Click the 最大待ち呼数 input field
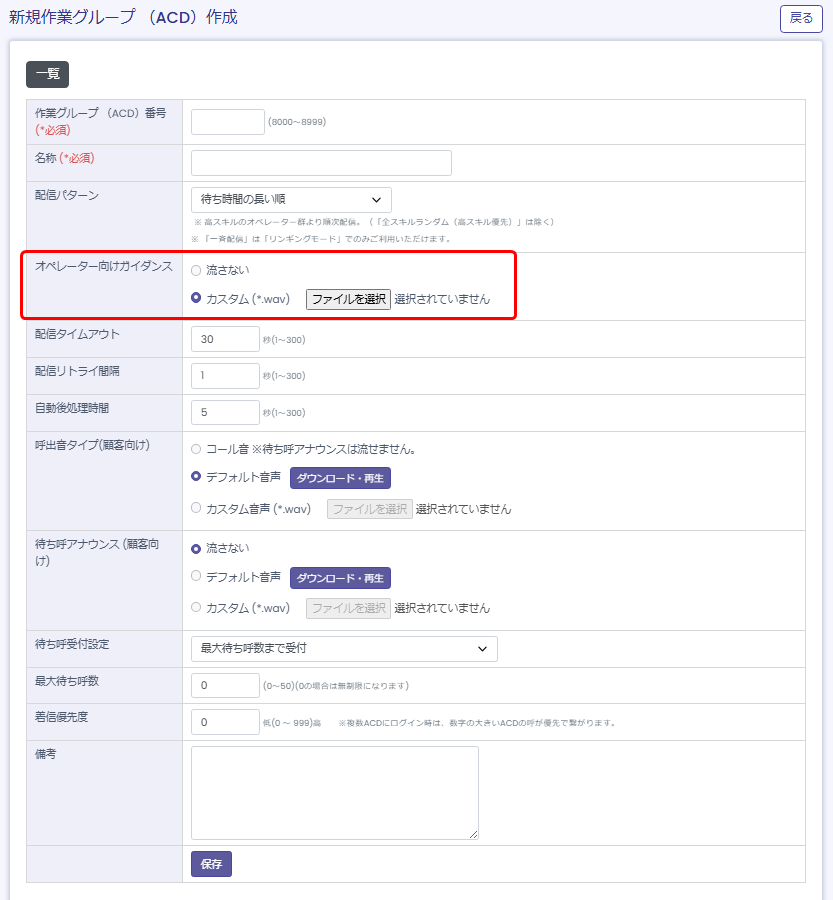 point(225,685)
